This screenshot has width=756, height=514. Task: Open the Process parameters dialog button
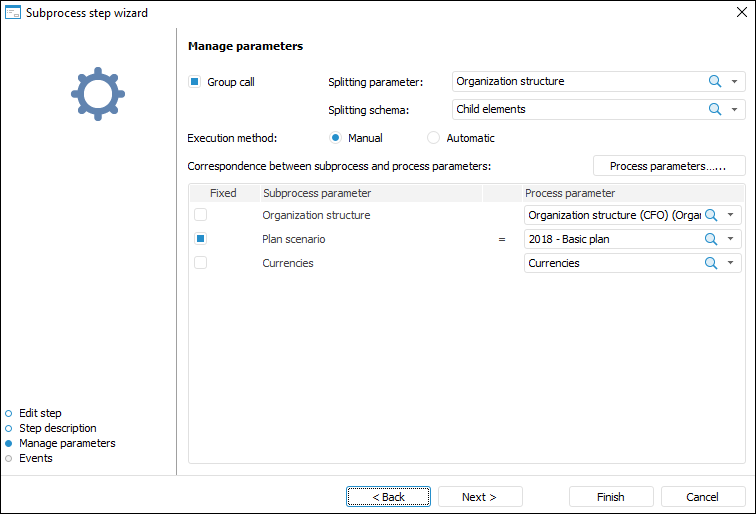669,166
